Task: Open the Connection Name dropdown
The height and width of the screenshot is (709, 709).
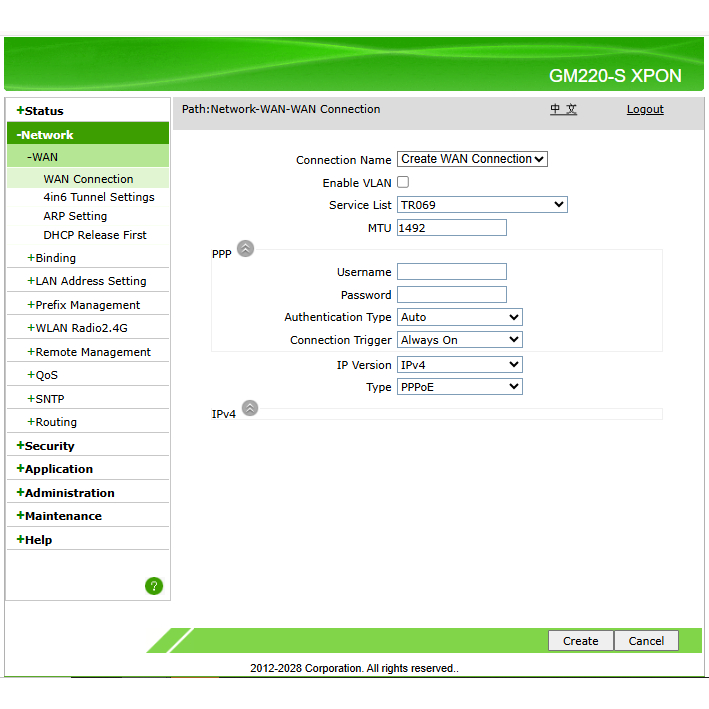Action: [x=472, y=159]
